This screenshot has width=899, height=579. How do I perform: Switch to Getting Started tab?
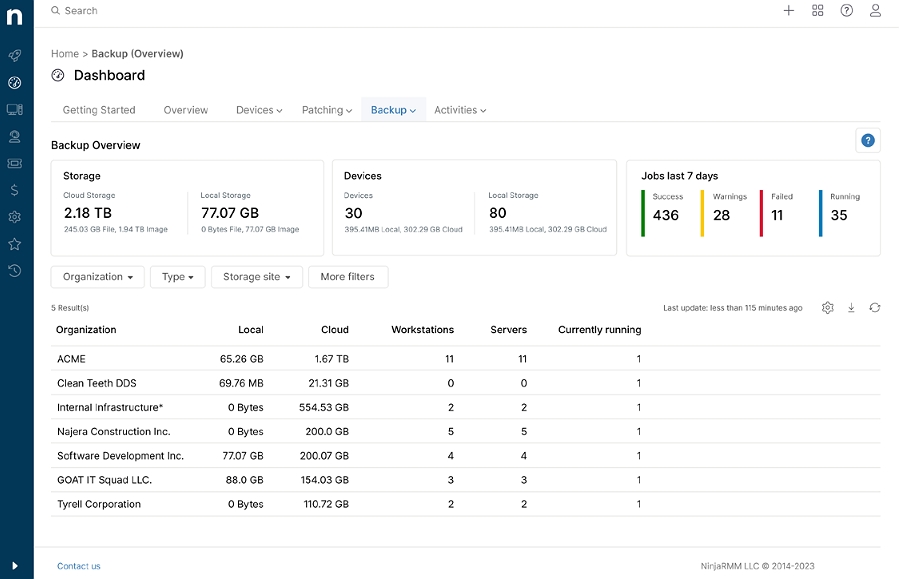[x=99, y=110]
